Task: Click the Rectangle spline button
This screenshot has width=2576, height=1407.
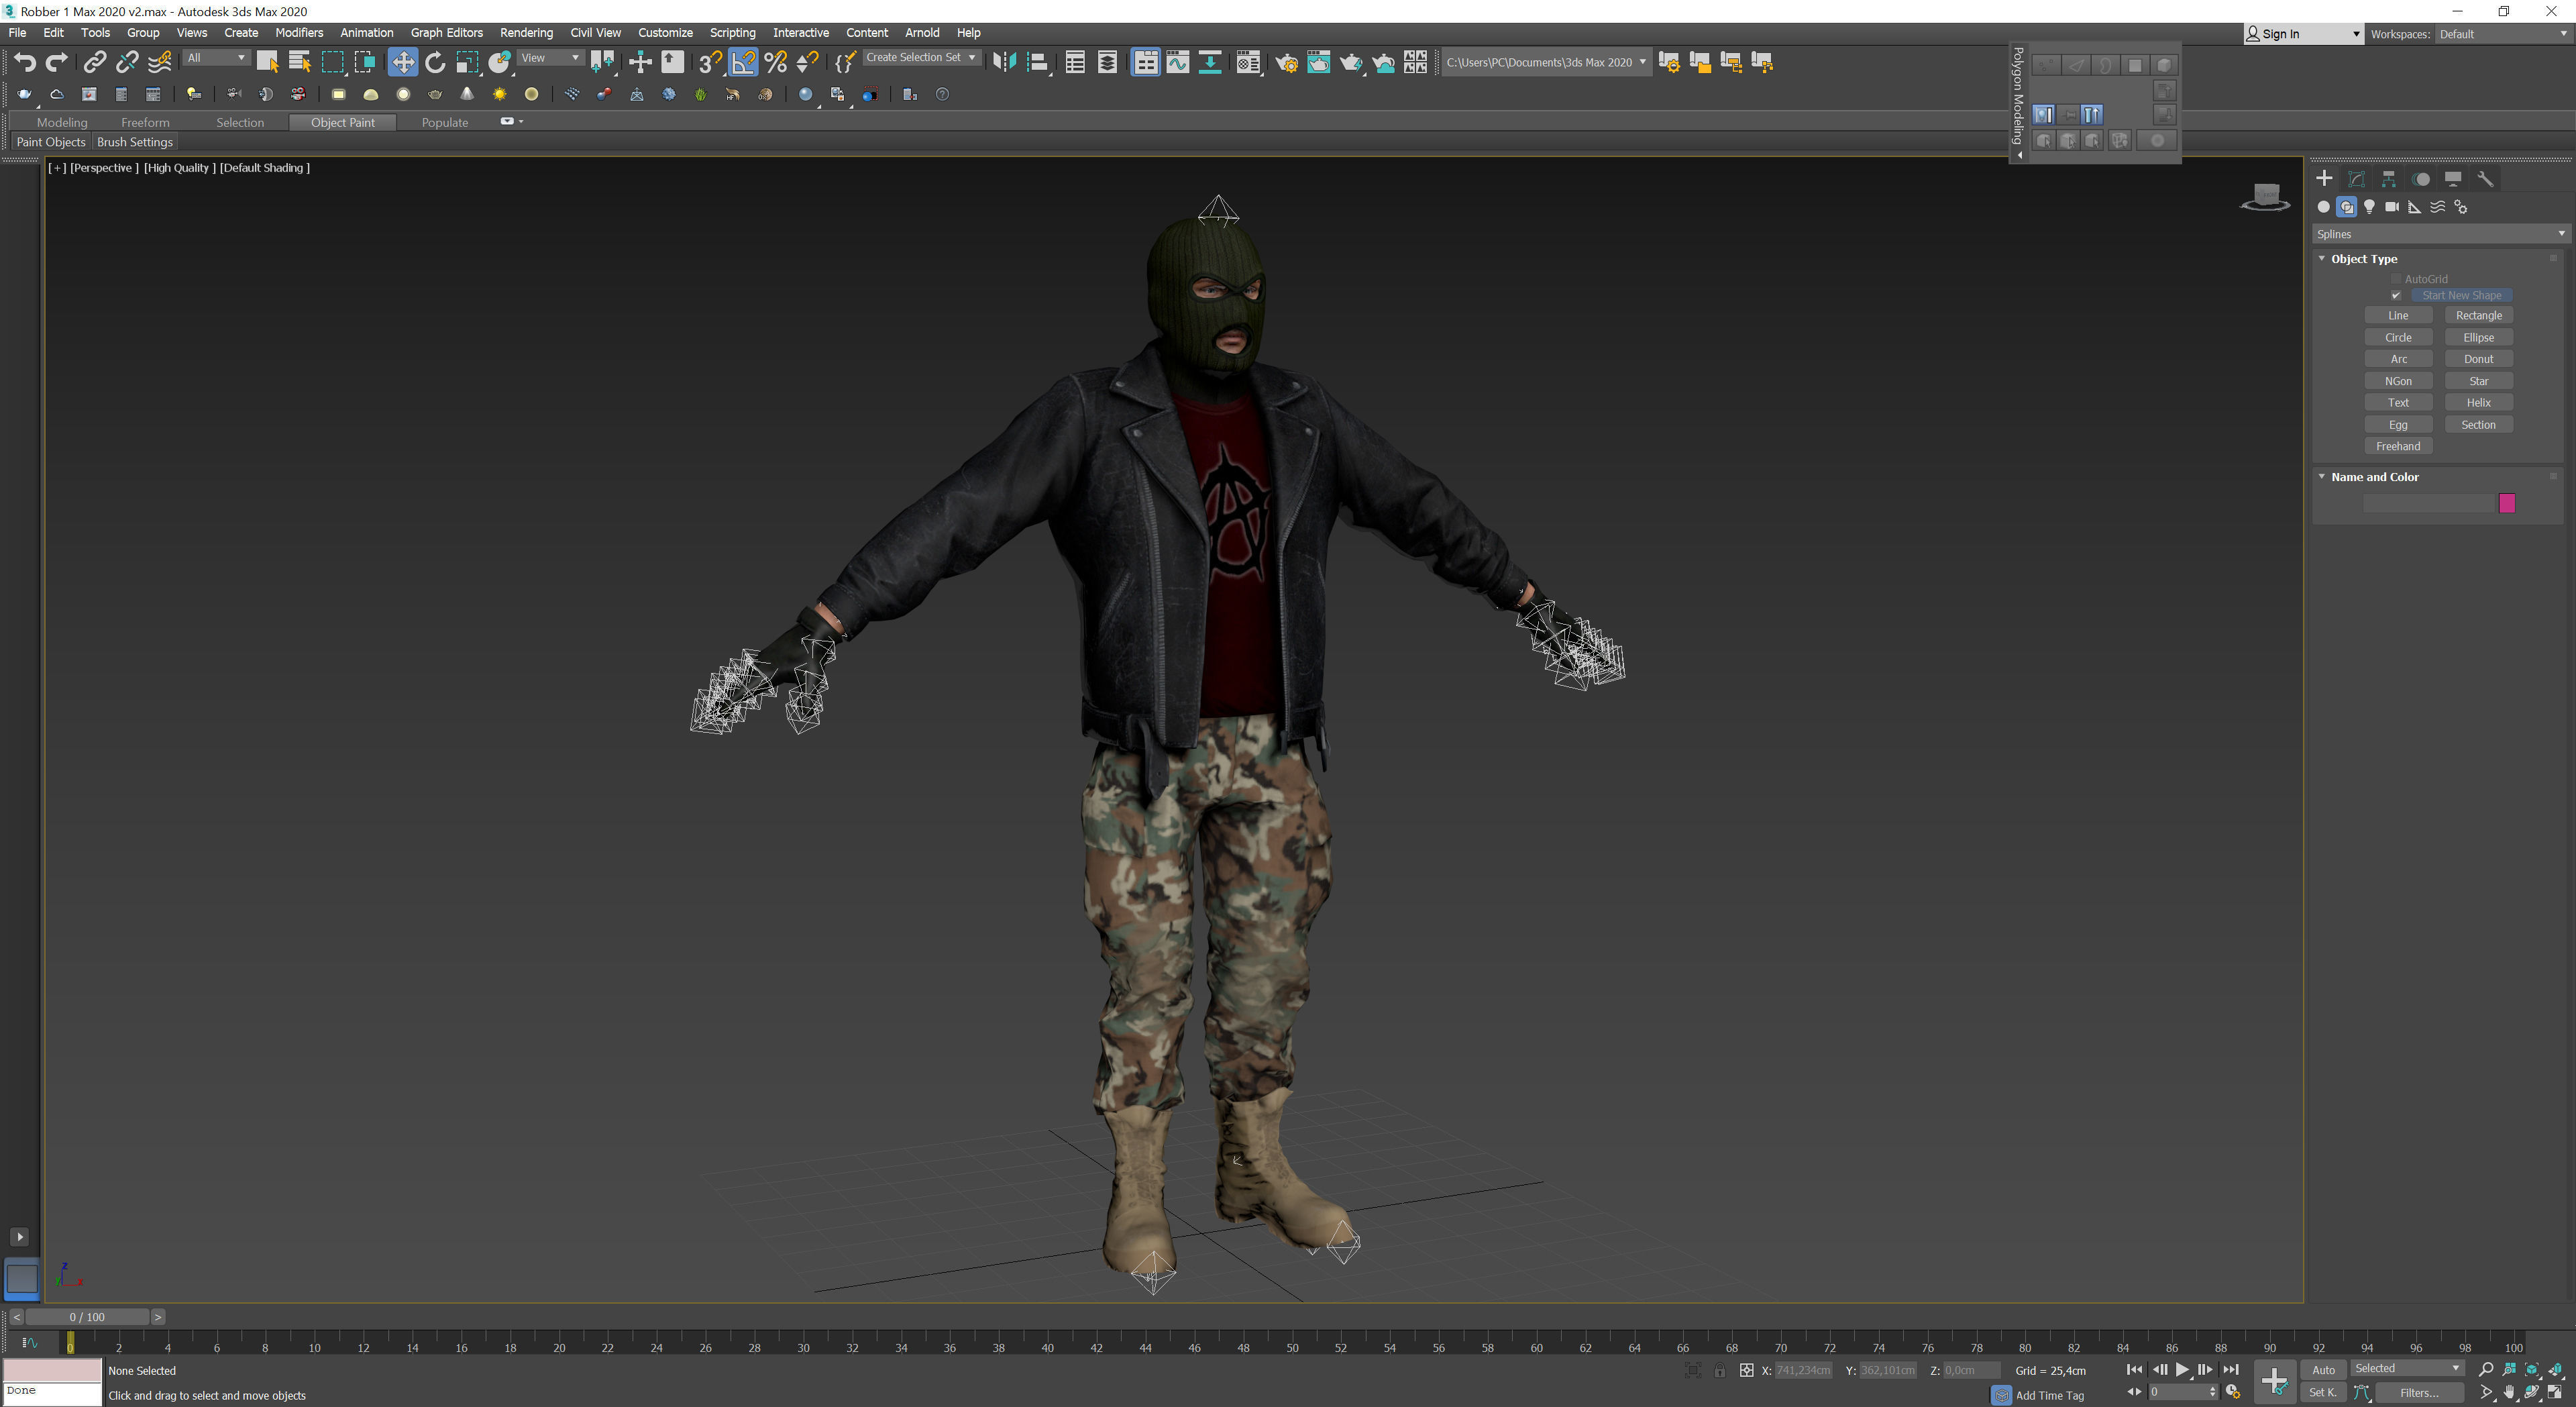Action: [2478, 316]
